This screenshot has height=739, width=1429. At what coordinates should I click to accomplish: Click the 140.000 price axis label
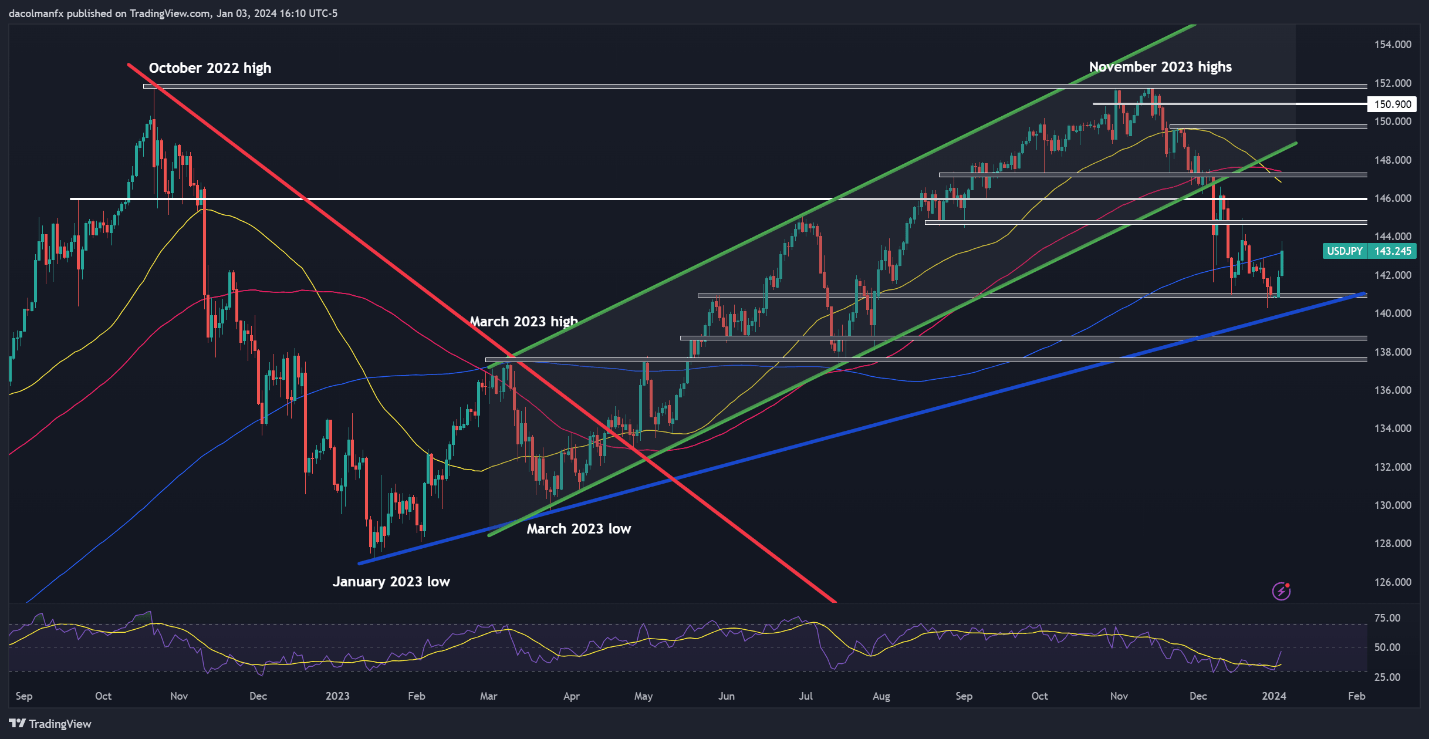1393,314
